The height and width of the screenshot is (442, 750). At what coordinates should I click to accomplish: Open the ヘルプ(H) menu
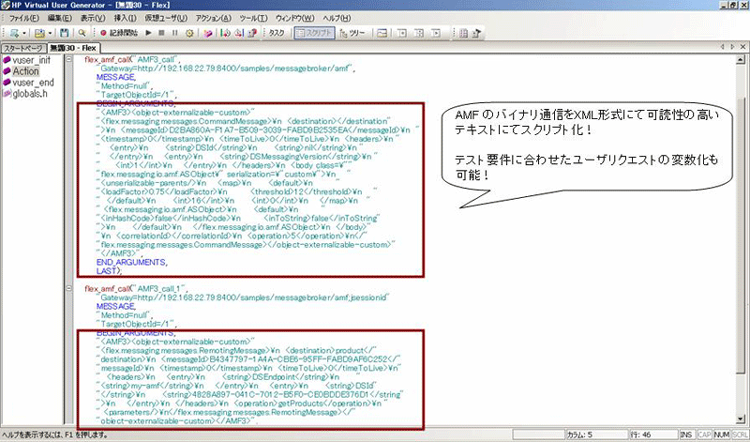point(336,18)
